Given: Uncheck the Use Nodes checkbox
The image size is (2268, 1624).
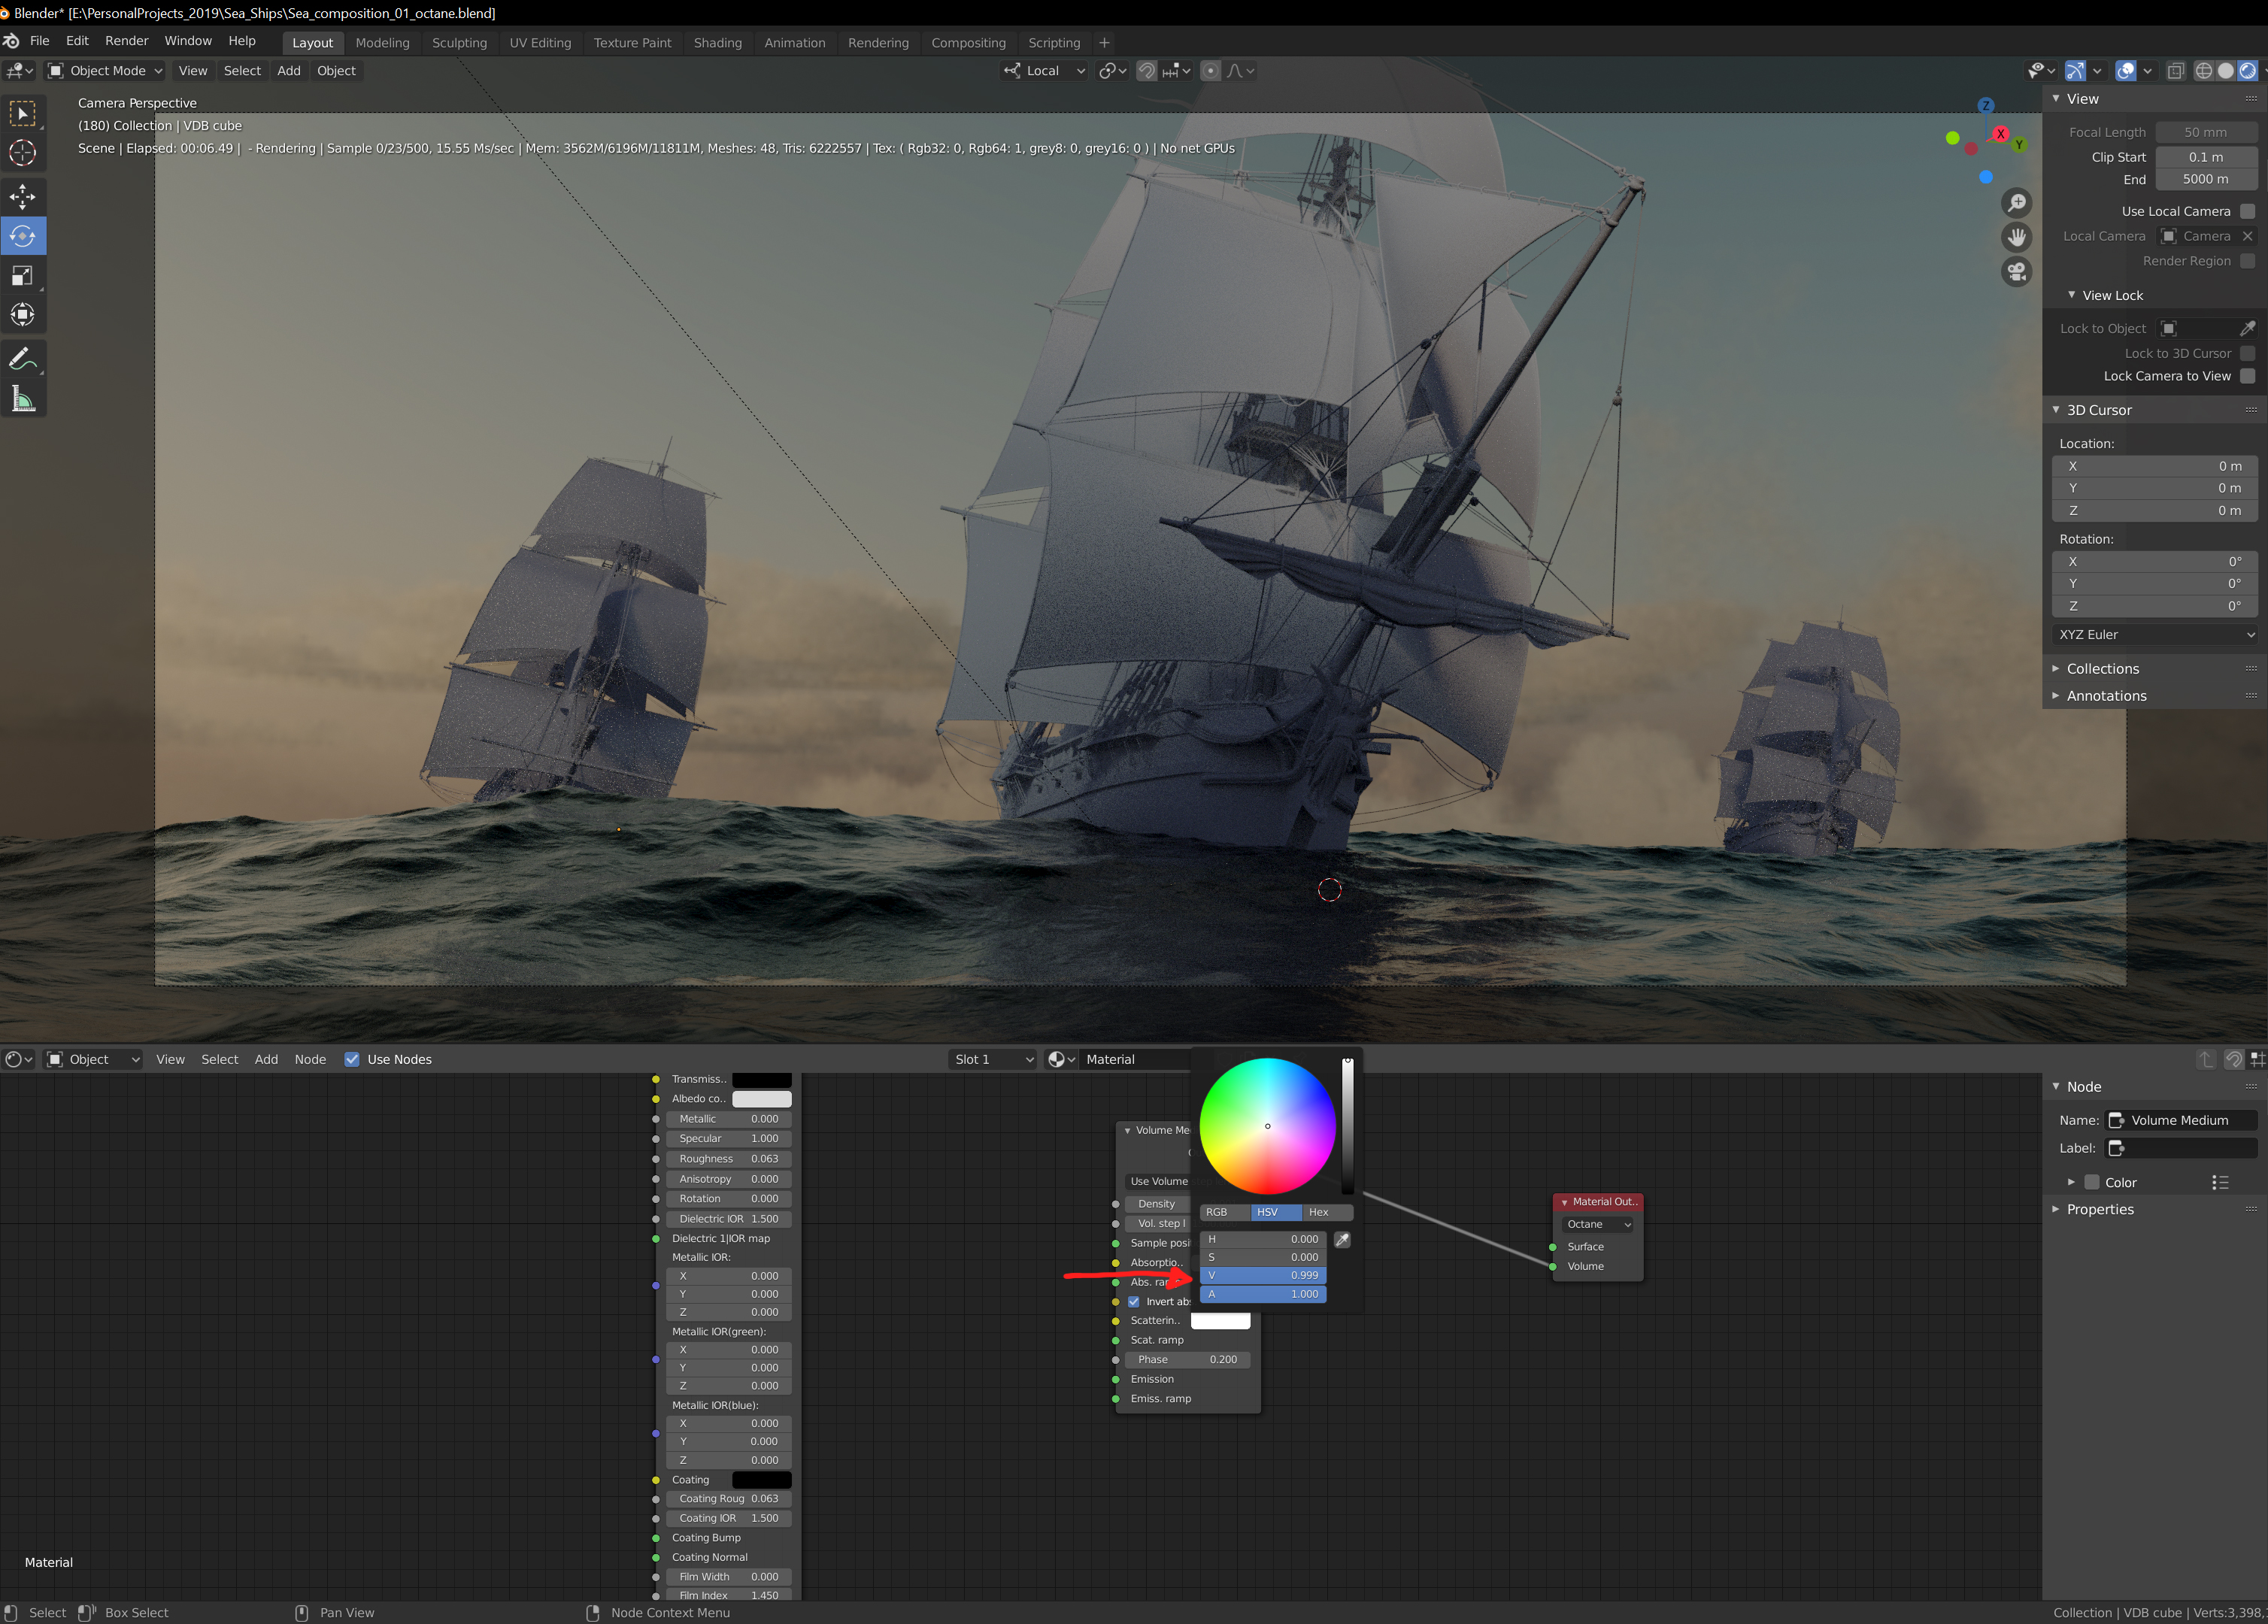Looking at the screenshot, I should [x=352, y=1059].
